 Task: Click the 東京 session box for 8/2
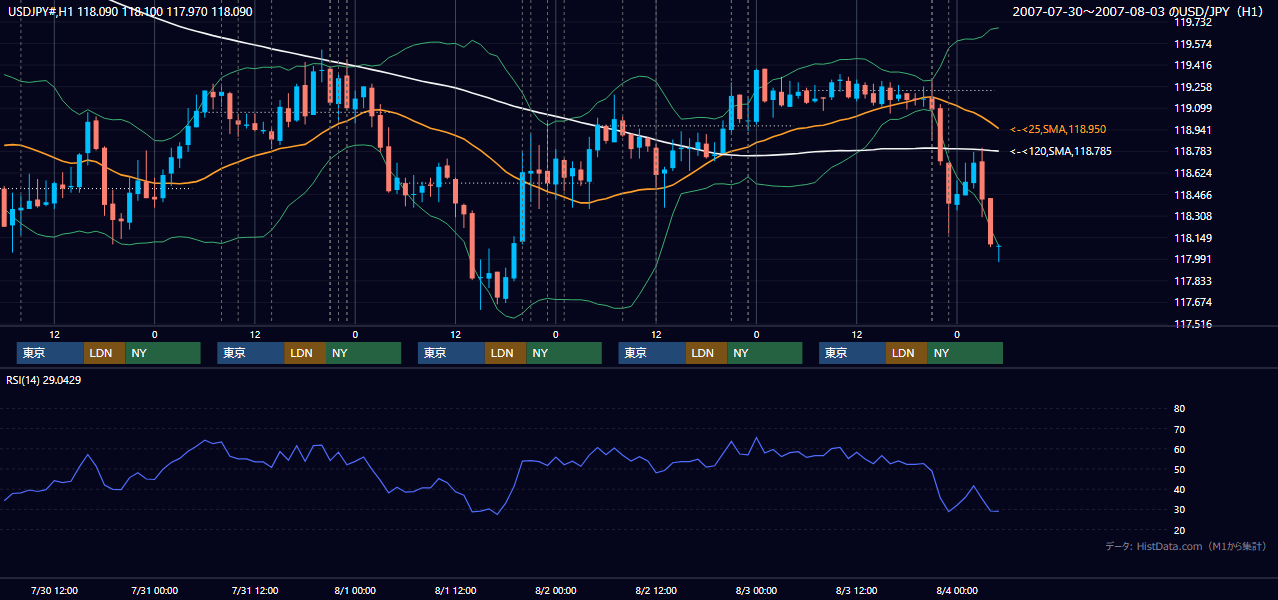coord(652,353)
